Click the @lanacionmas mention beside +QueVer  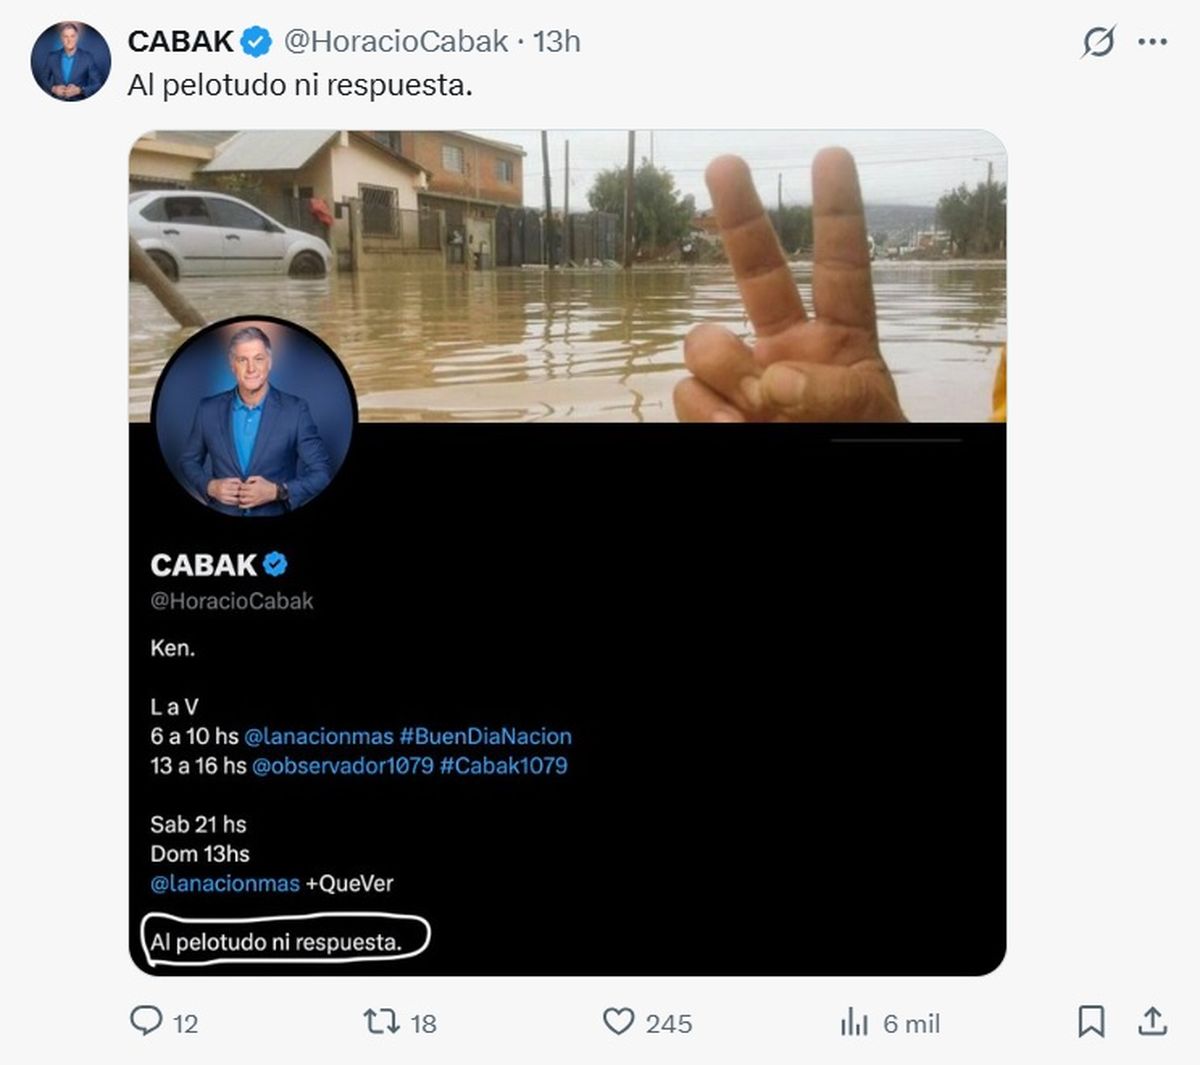coord(225,883)
